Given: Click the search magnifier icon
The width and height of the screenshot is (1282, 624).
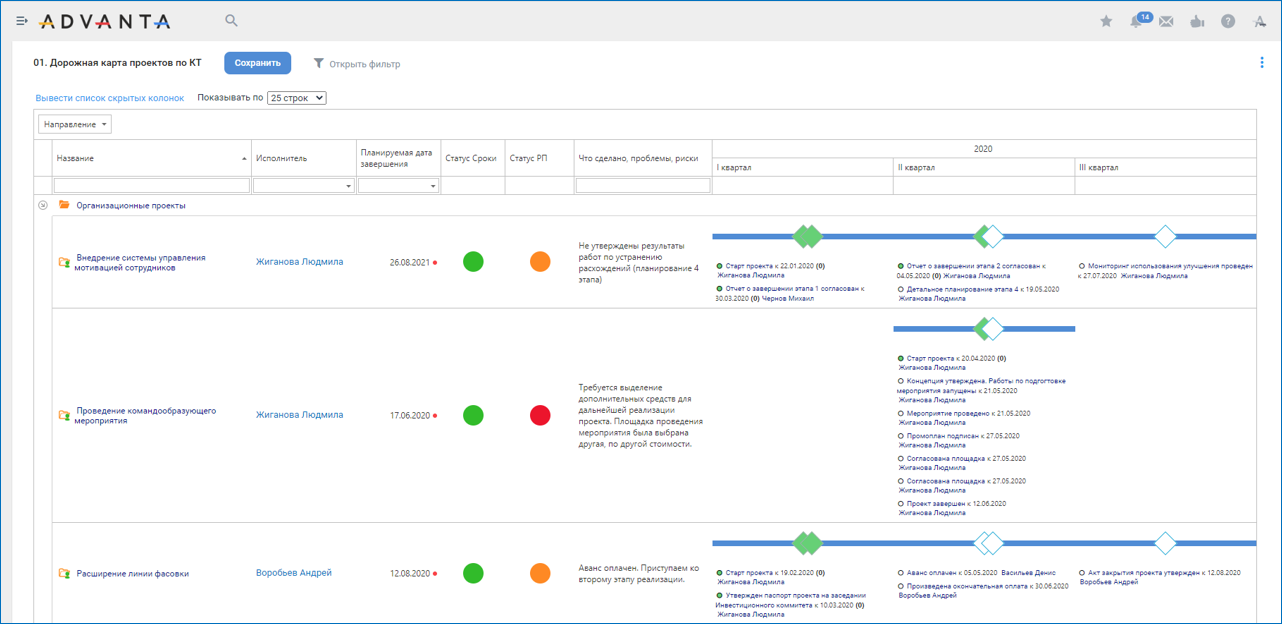Looking at the screenshot, I should (x=231, y=21).
